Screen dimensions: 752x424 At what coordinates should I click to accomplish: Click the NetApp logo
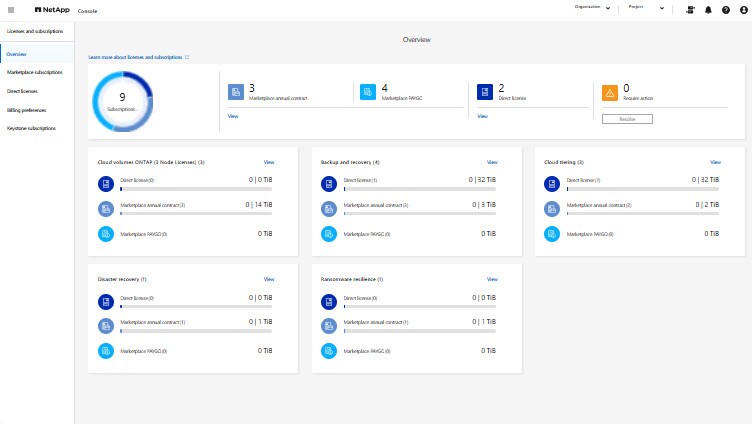click(x=52, y=9)
